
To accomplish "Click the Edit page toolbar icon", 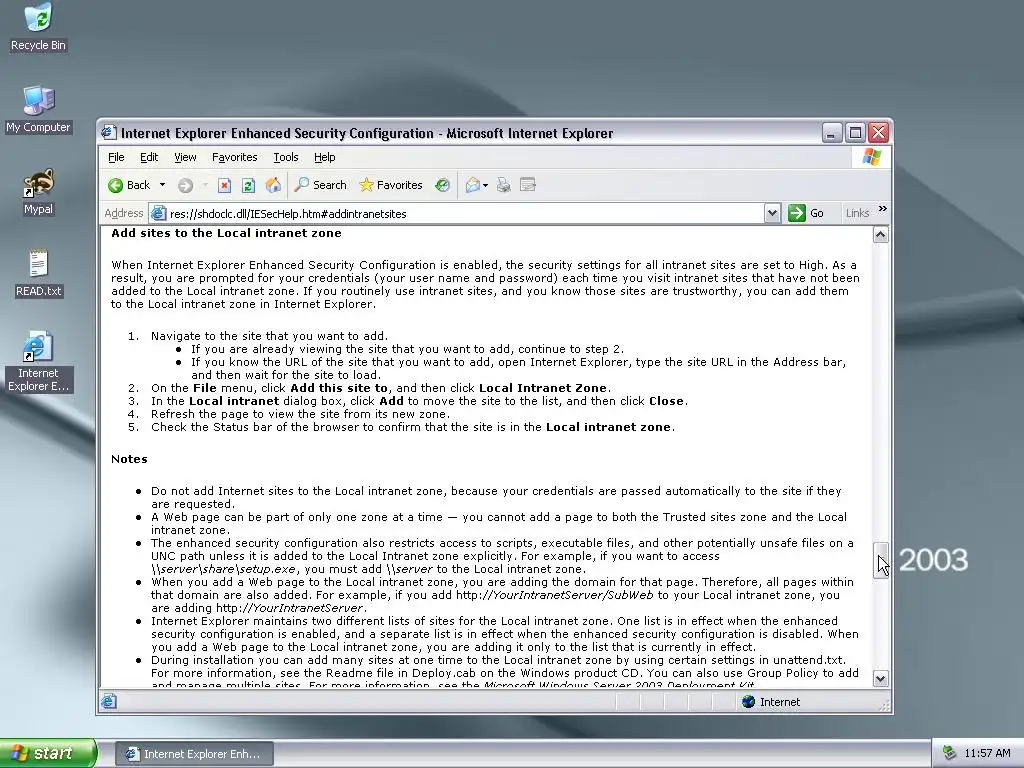I will pos(528,185).
